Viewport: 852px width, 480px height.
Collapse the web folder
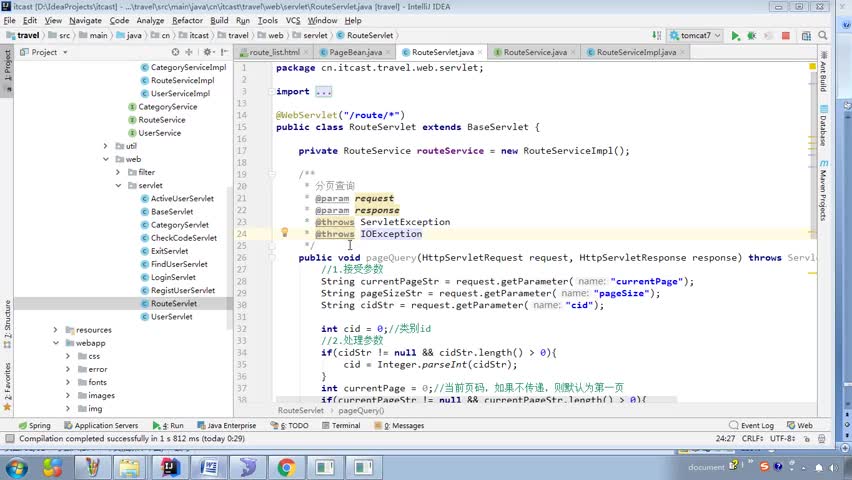[x=105, y=159]
